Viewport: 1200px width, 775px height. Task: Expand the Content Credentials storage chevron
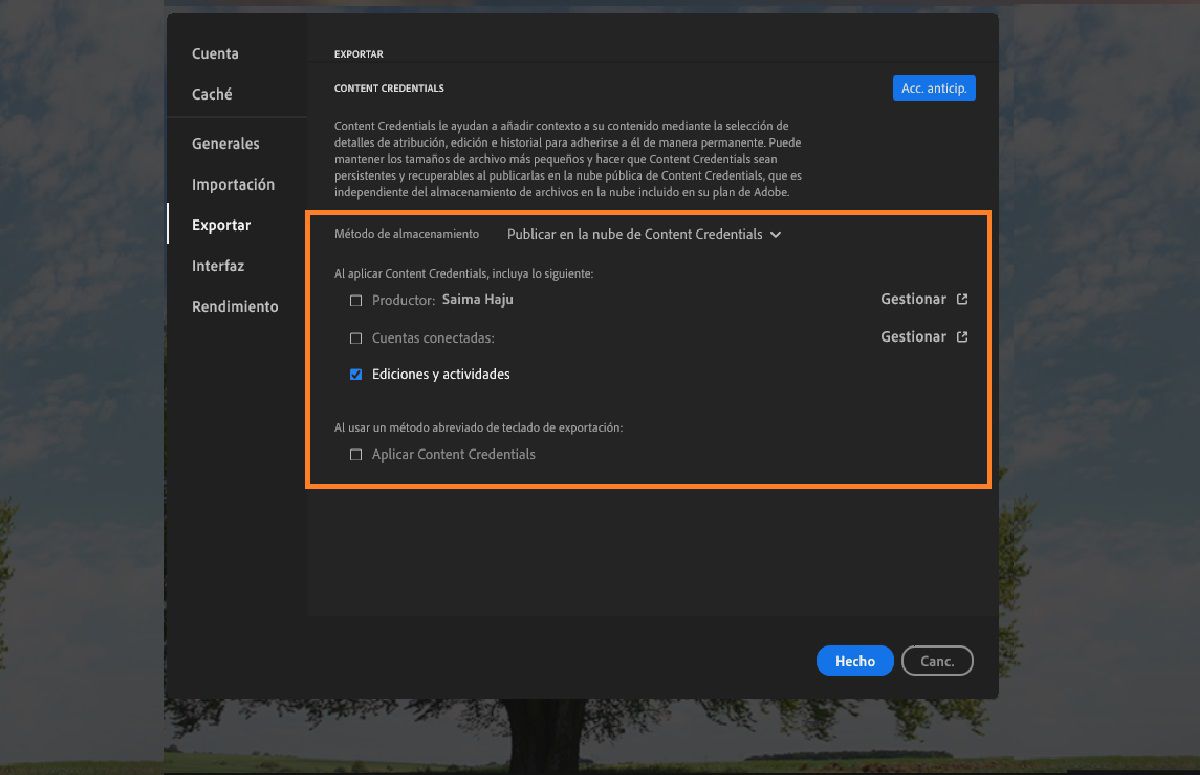pos(775,234)
